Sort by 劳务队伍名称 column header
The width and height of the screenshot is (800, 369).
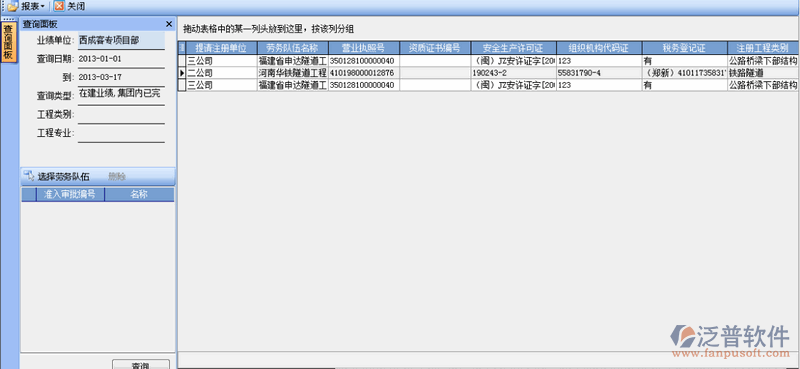click(292, 48)
